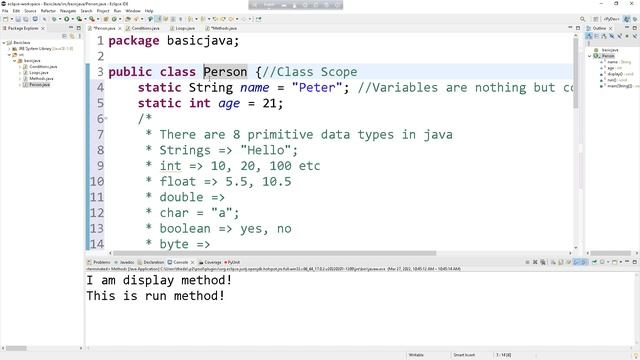640x360 pixels.
Task: Click the Save All toolbar icon
Action: tap(25, 19)
